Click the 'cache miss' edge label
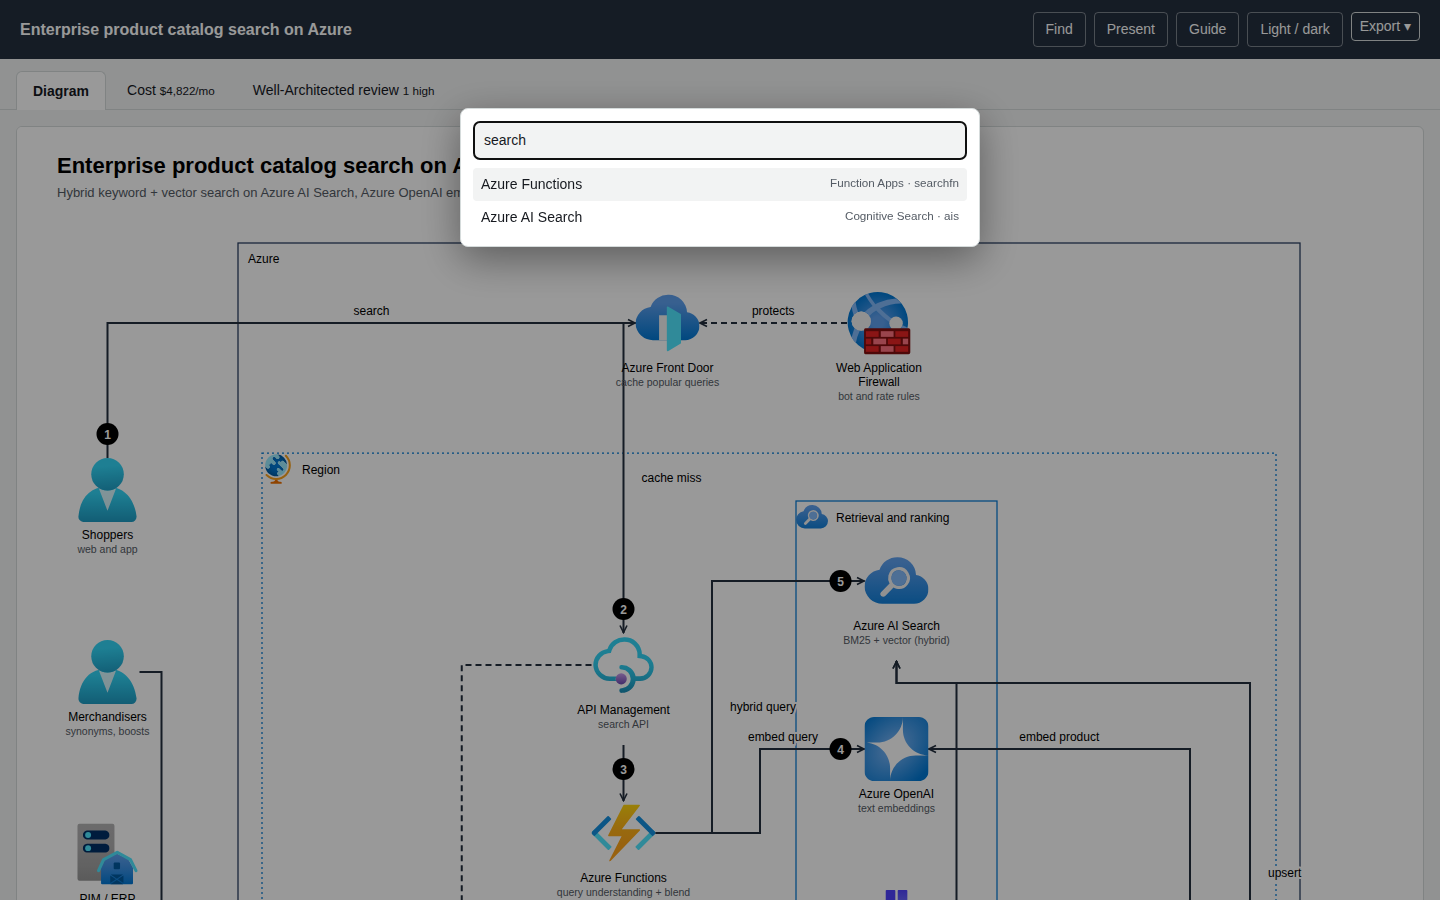This screenshot has width=1440, height=900. [x=671, y=478]
